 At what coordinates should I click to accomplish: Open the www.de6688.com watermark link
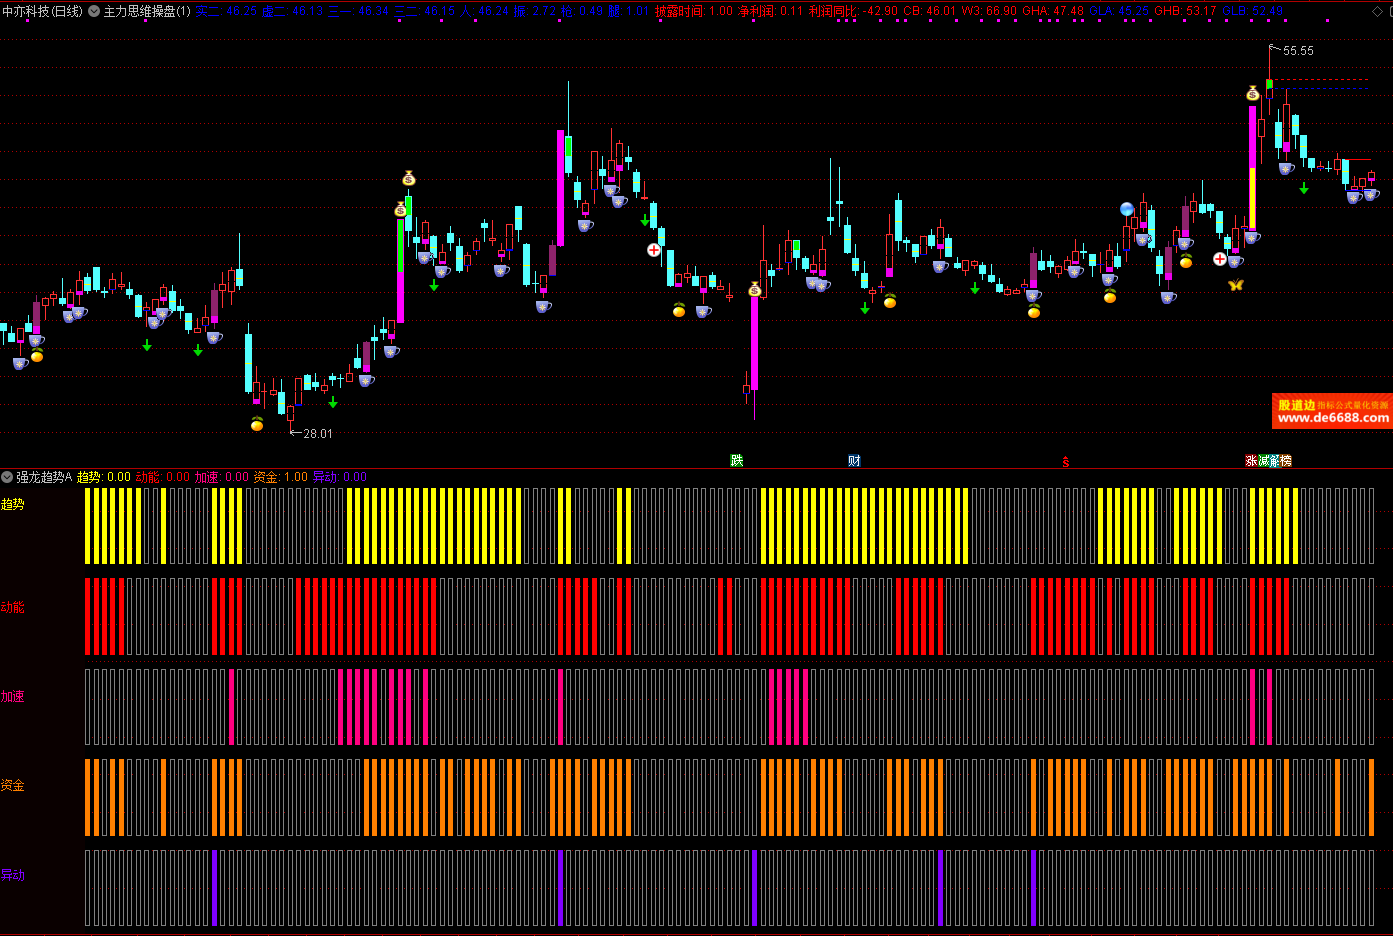[x=1333, y=418]
